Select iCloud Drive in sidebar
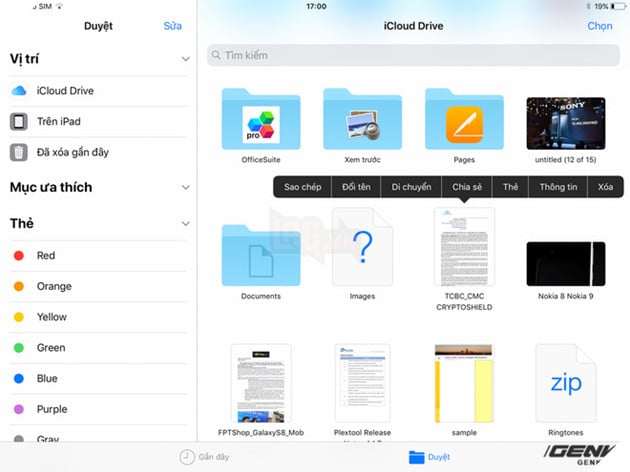The width and height of the screenshot is (630, 472). tap(65, 91)
